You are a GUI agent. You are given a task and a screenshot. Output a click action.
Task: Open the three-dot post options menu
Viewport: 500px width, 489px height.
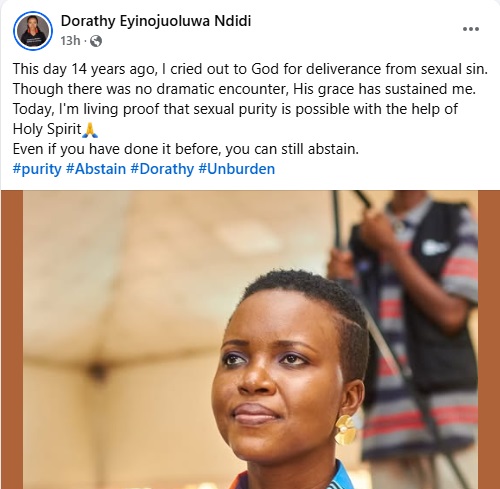(471, 29)
